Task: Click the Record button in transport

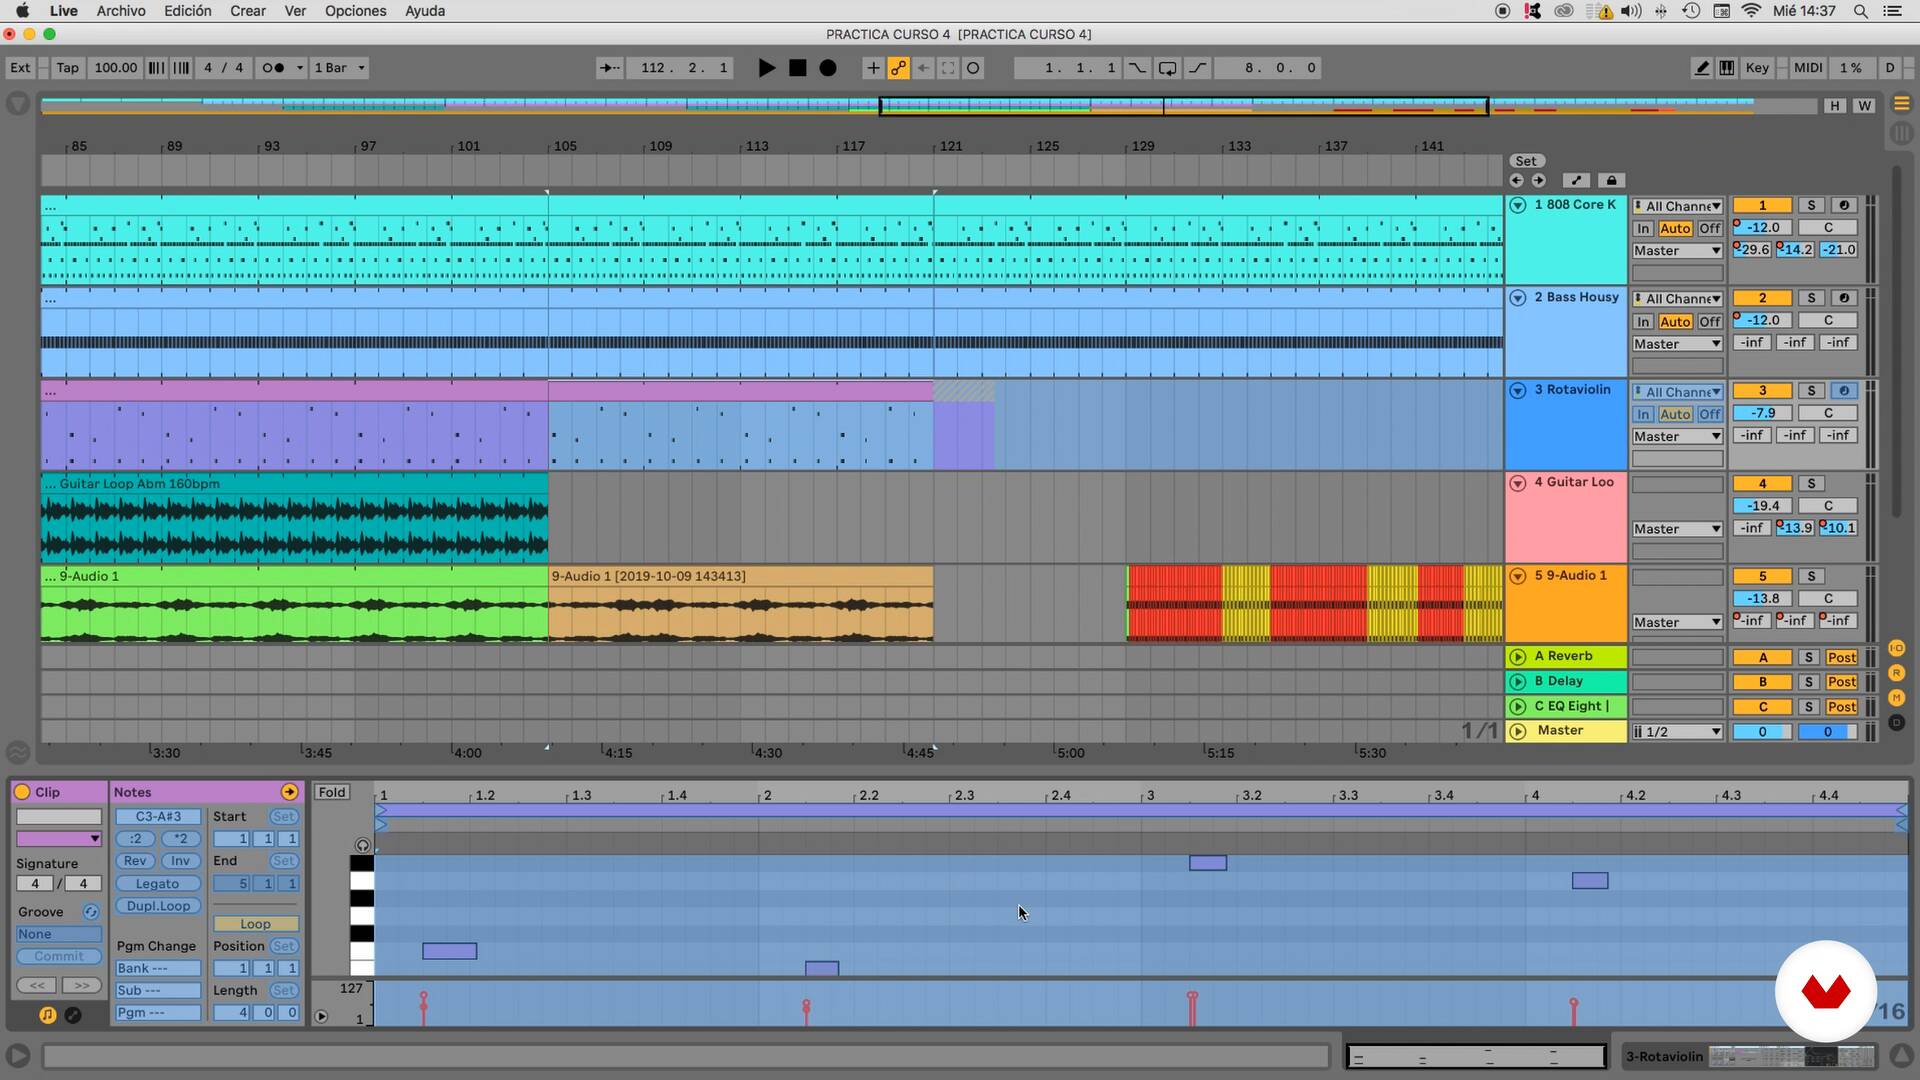Action: (x=827, y=67)
